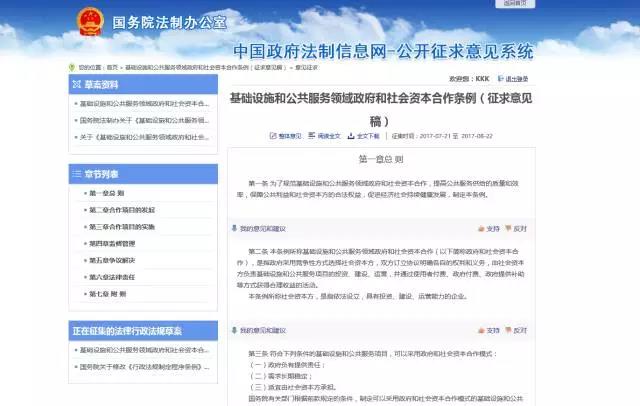Open 阅读全文 to read full text
640x406 pixels.
(x=327, y=135)
